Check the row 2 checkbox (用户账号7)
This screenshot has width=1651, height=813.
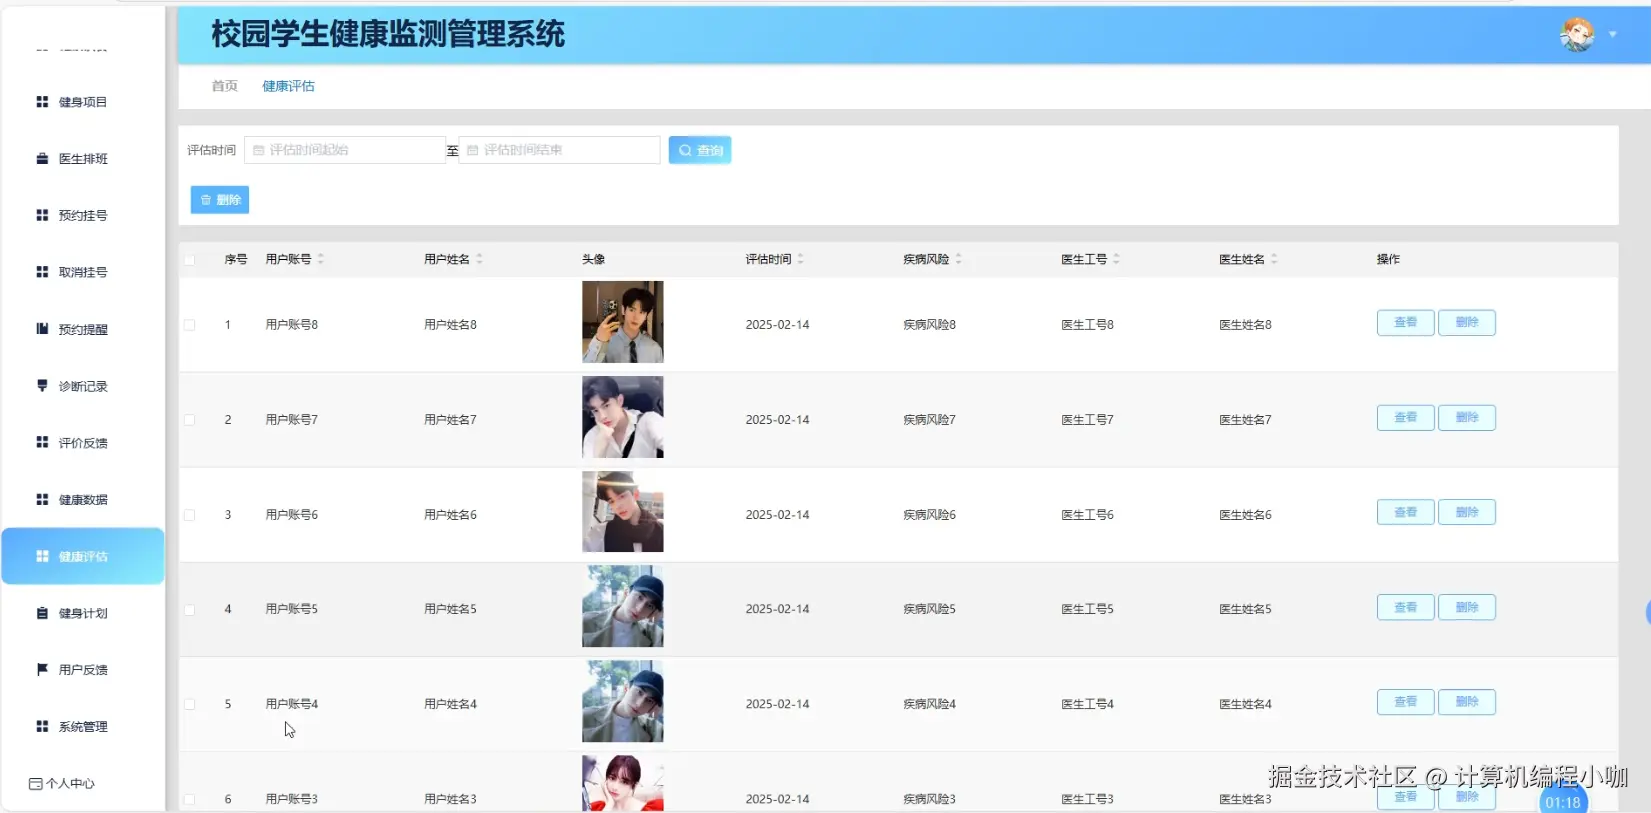point(190,420)
